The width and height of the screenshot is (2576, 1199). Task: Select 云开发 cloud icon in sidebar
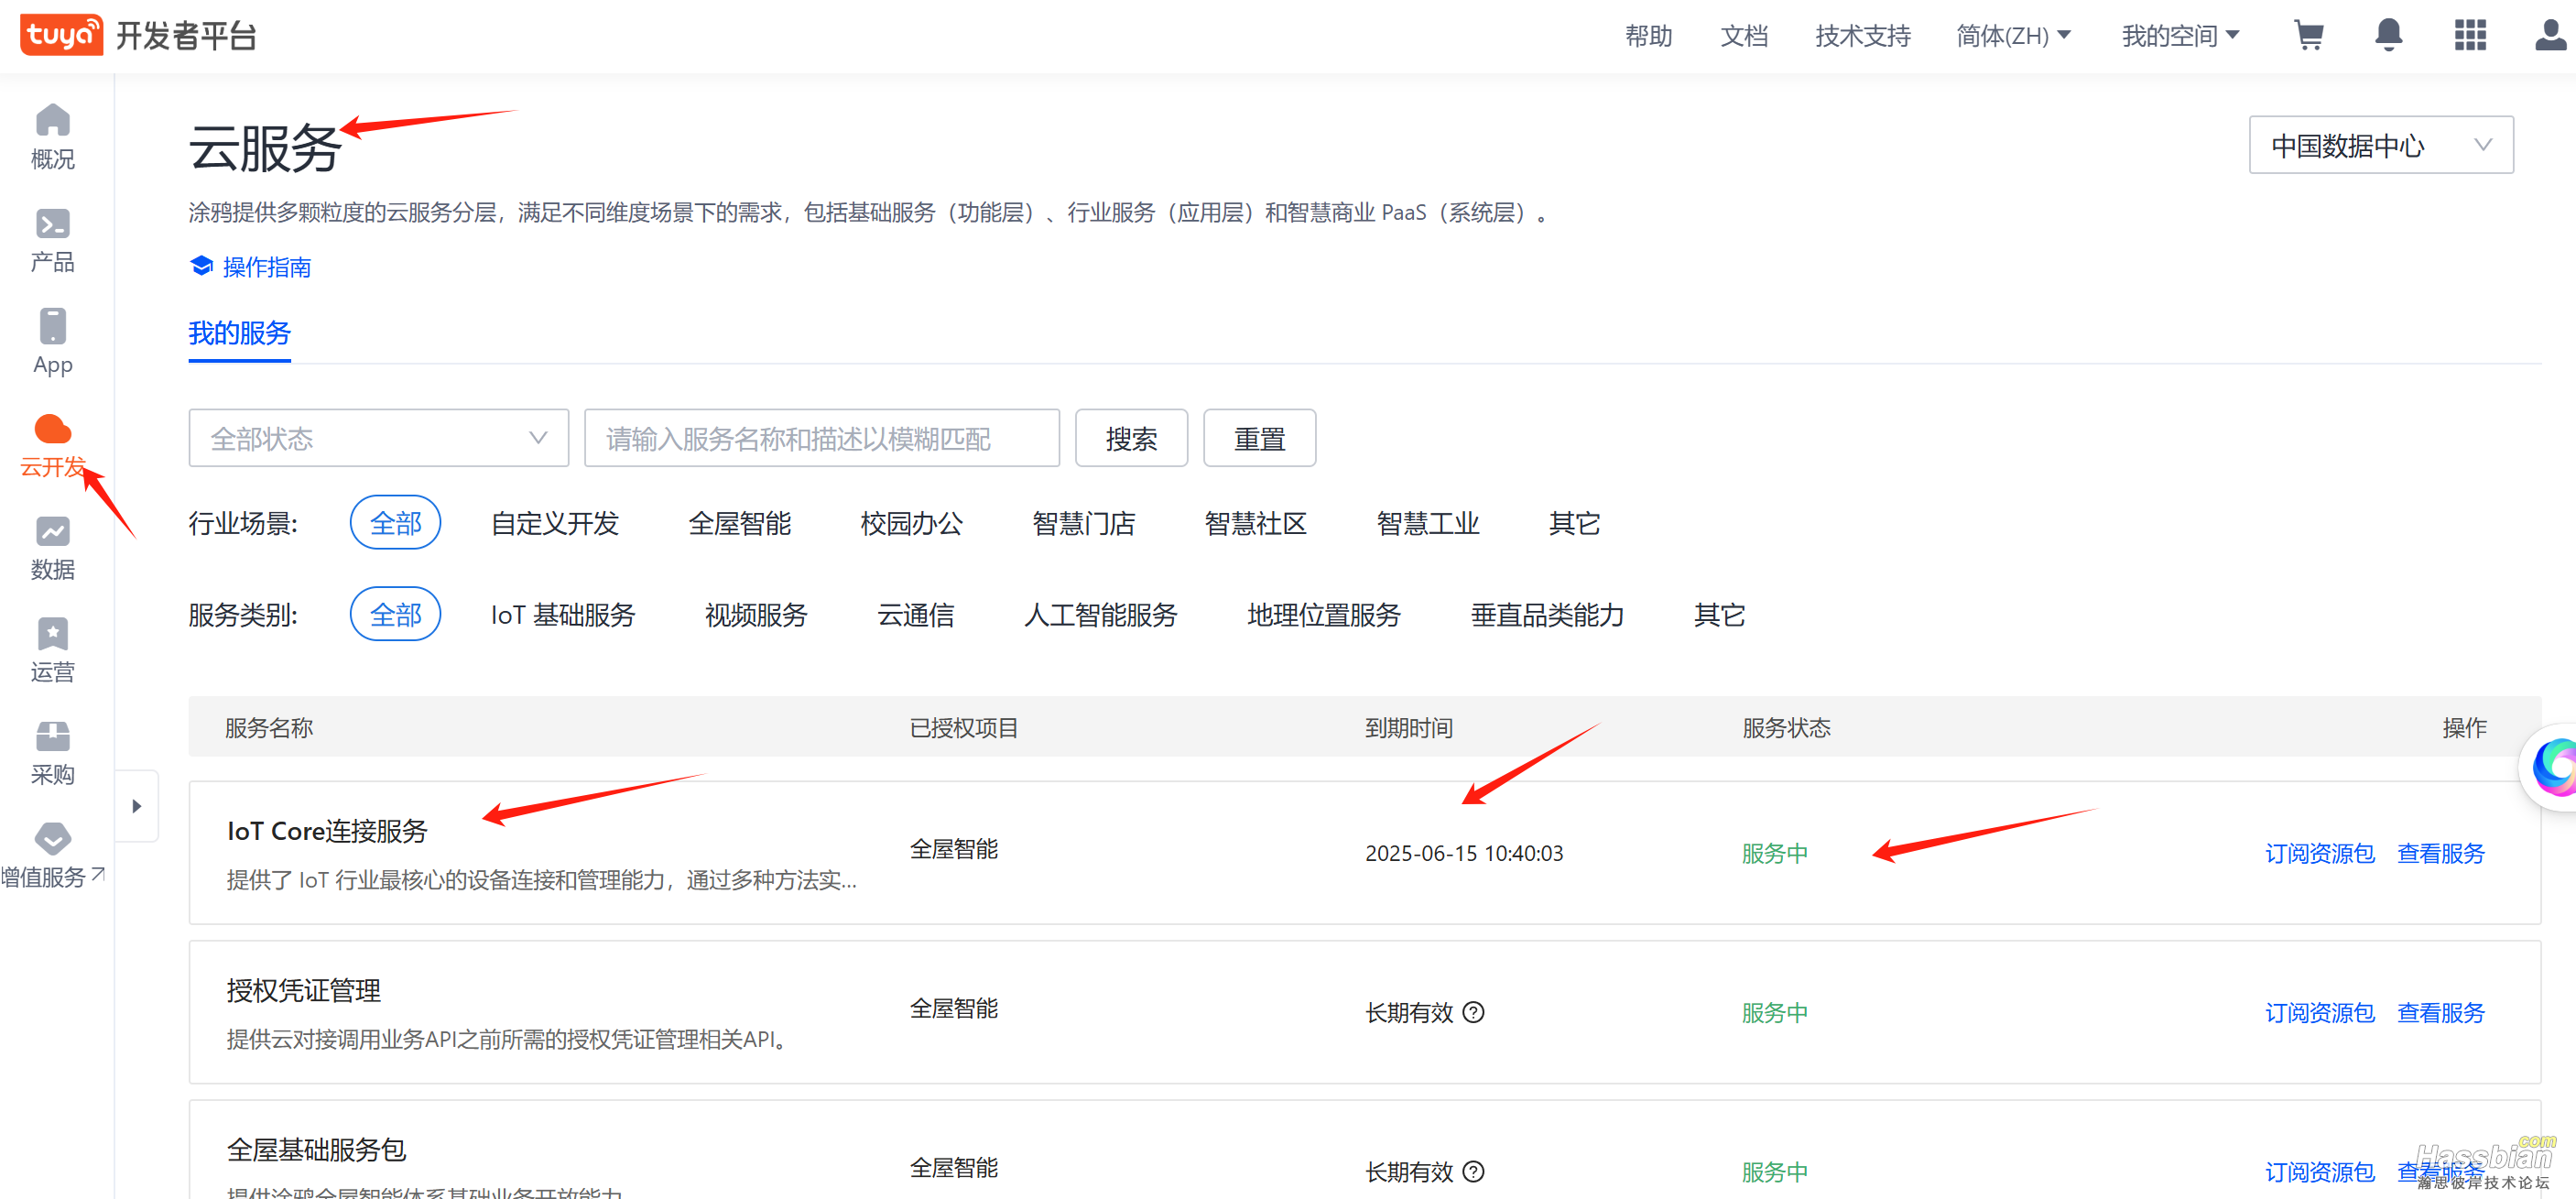tap(53, 428)
